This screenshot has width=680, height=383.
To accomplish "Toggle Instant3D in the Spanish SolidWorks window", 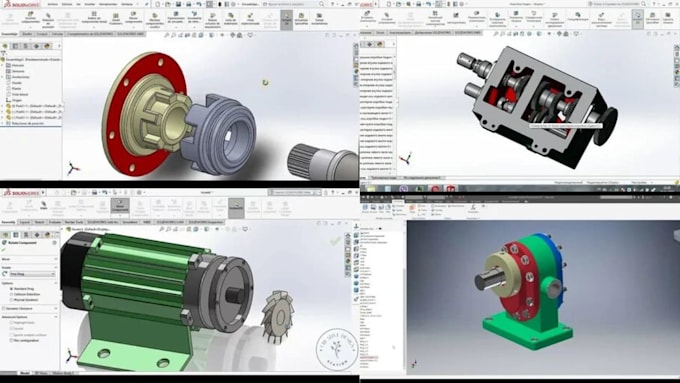I will tap(286, 20).
